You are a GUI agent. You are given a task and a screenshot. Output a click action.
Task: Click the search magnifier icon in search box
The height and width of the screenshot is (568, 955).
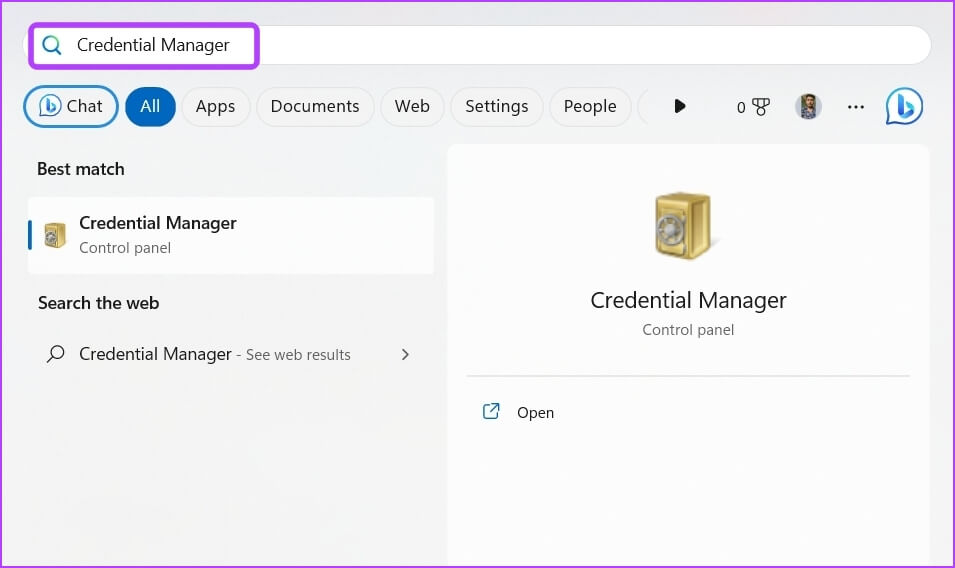point(52,45)
